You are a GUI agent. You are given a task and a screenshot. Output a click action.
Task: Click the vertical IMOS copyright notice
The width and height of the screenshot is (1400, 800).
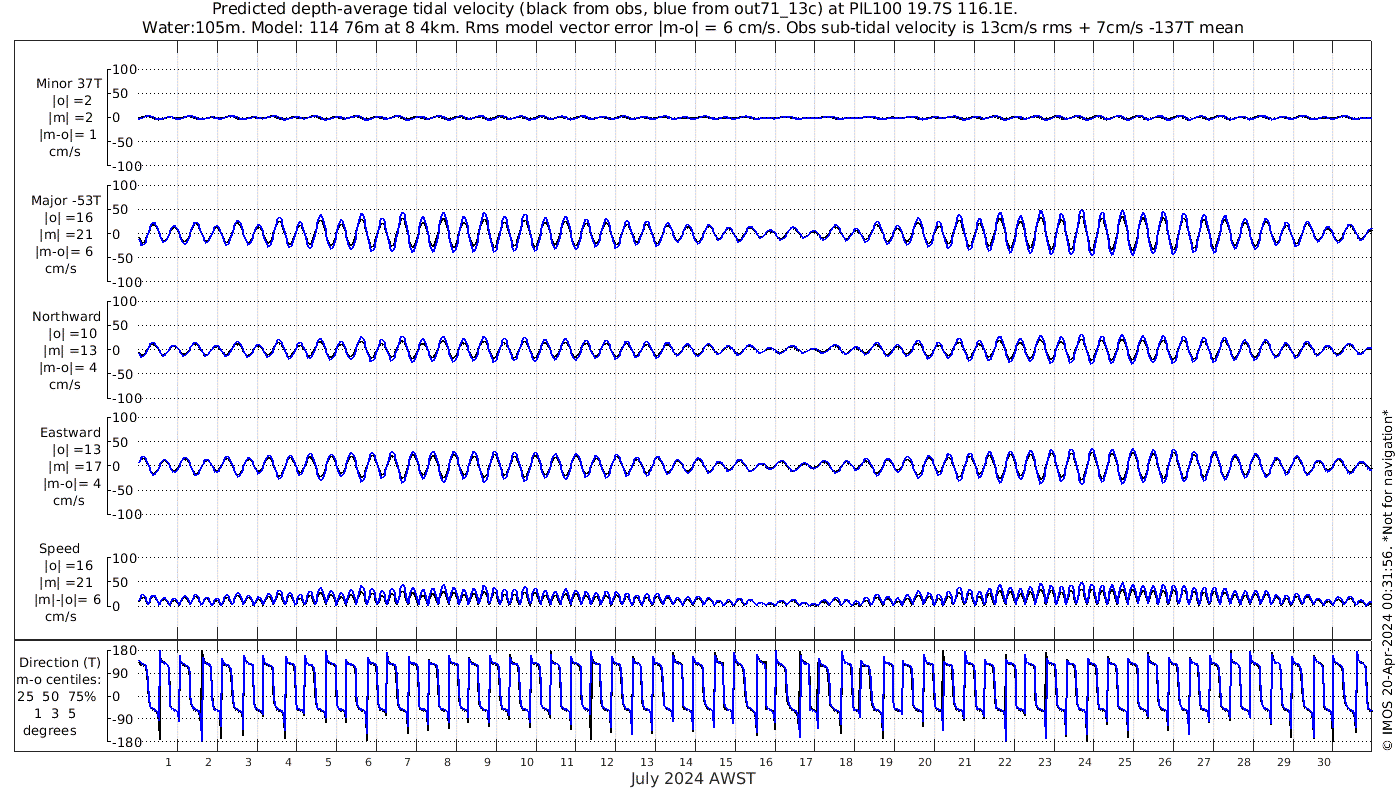click(1387, 580)
